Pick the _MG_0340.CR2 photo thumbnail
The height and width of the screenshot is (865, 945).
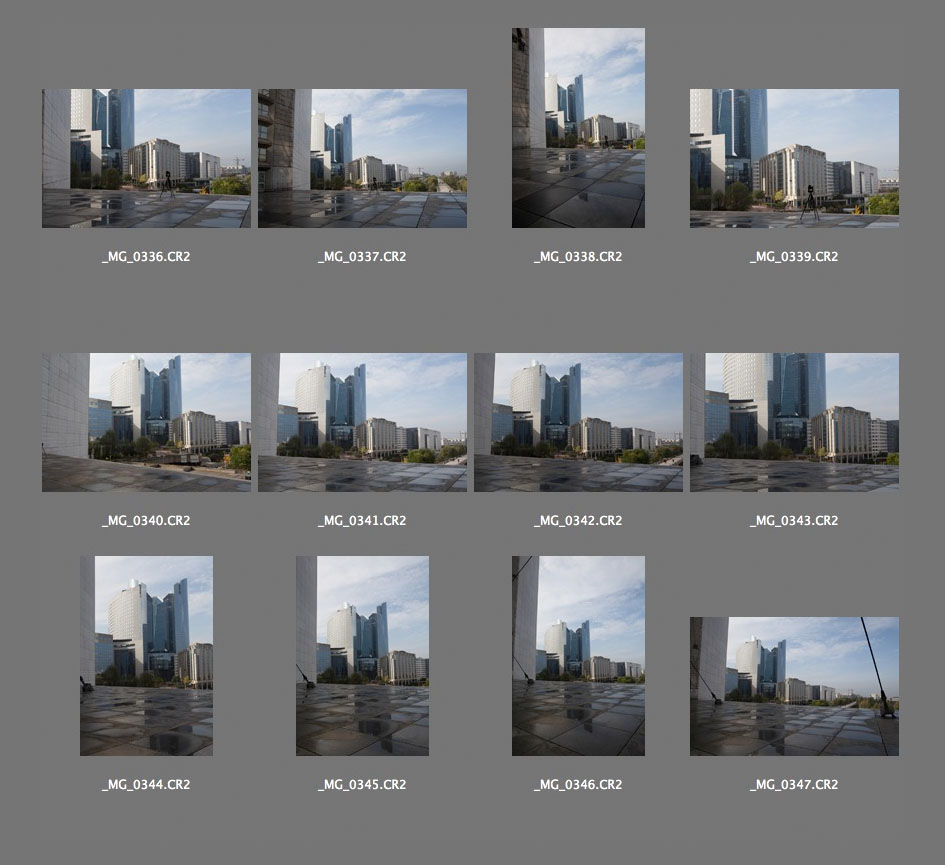pos(146,422)
